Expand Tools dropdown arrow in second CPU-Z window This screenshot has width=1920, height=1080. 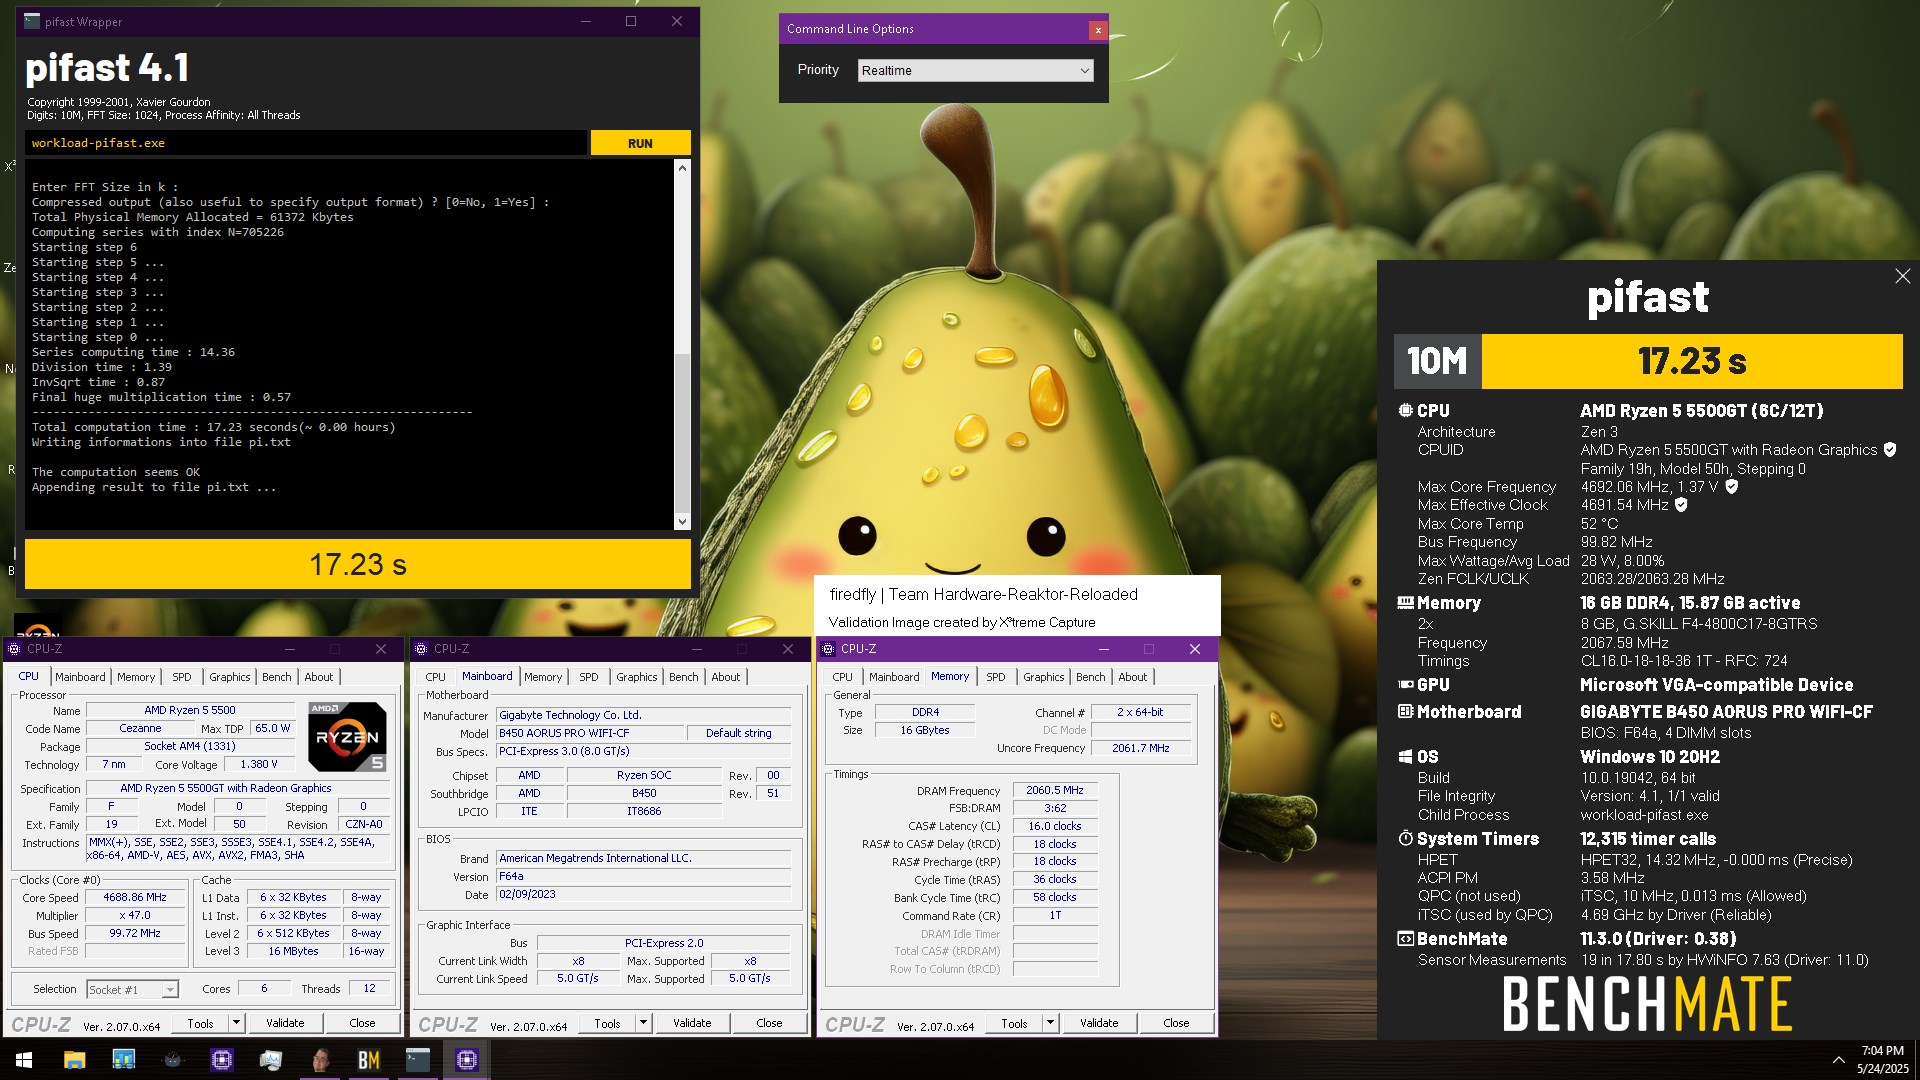click(644, 1023)
